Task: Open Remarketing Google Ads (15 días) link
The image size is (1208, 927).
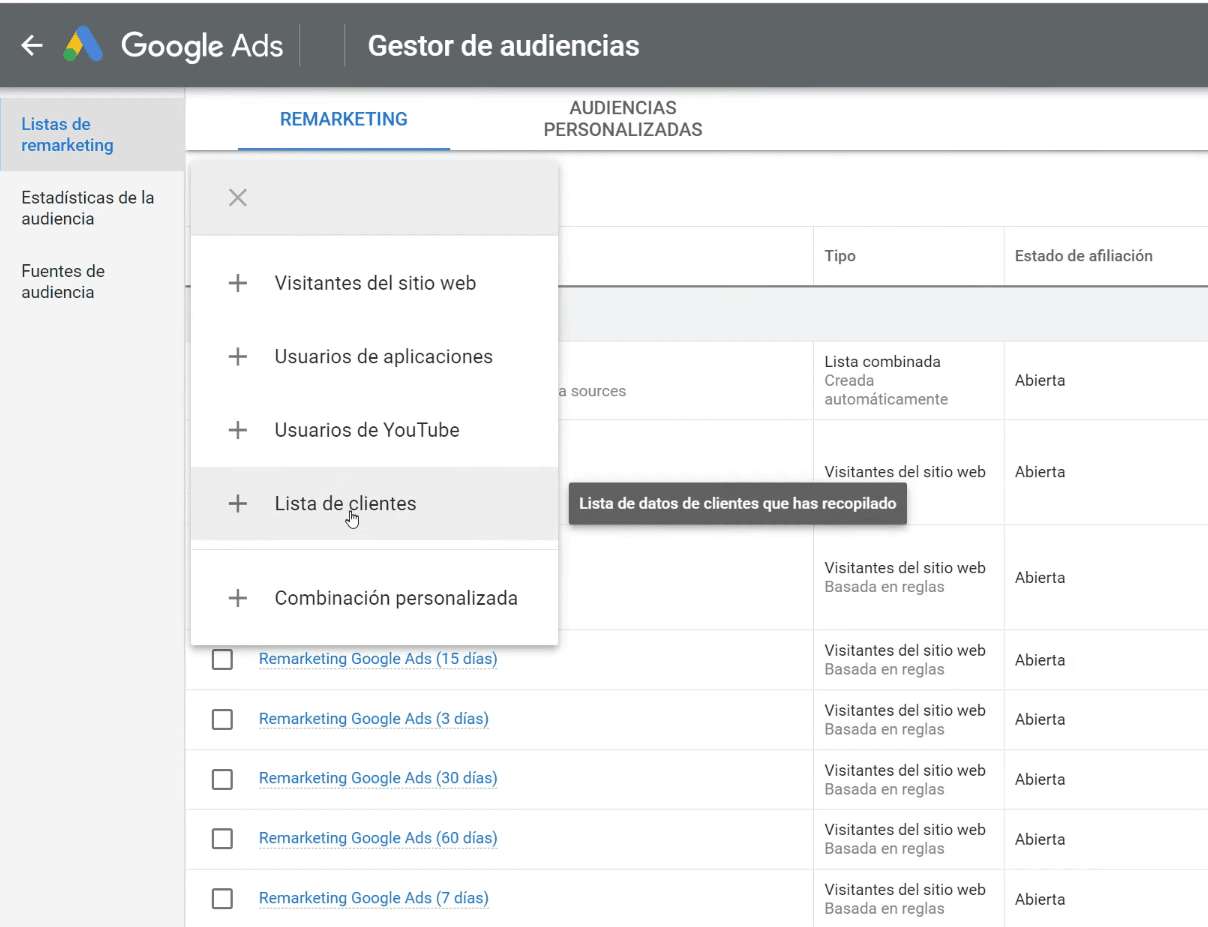Action: [378, 659]
